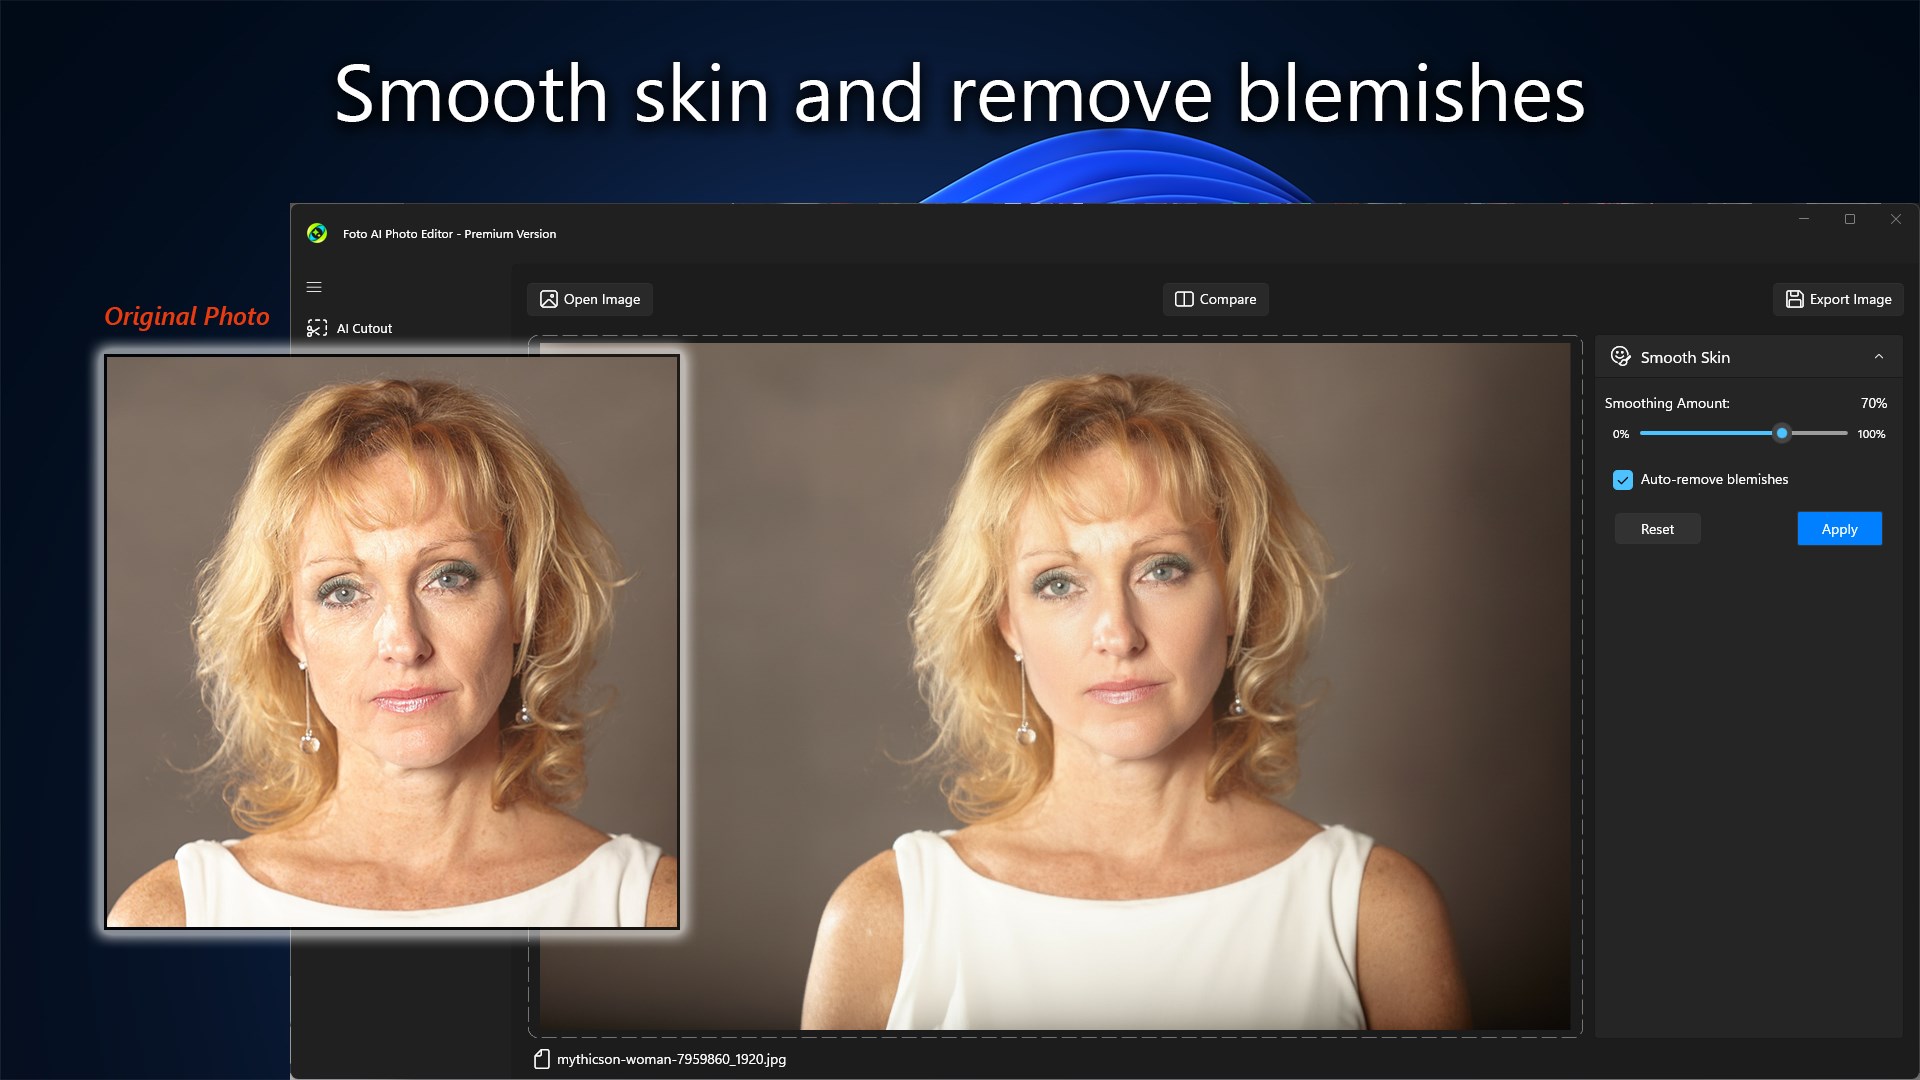Click the file icon beside the filename
1920x1080 pixels.
542,1059
